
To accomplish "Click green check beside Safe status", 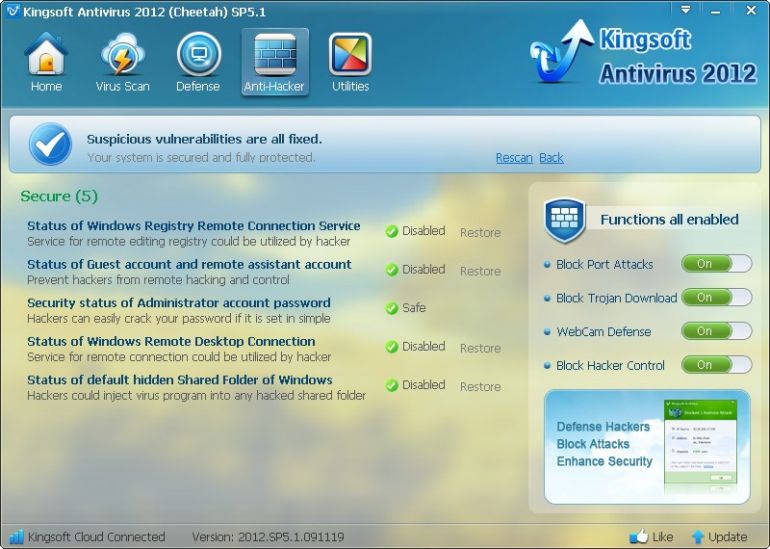I will (391, 308).
